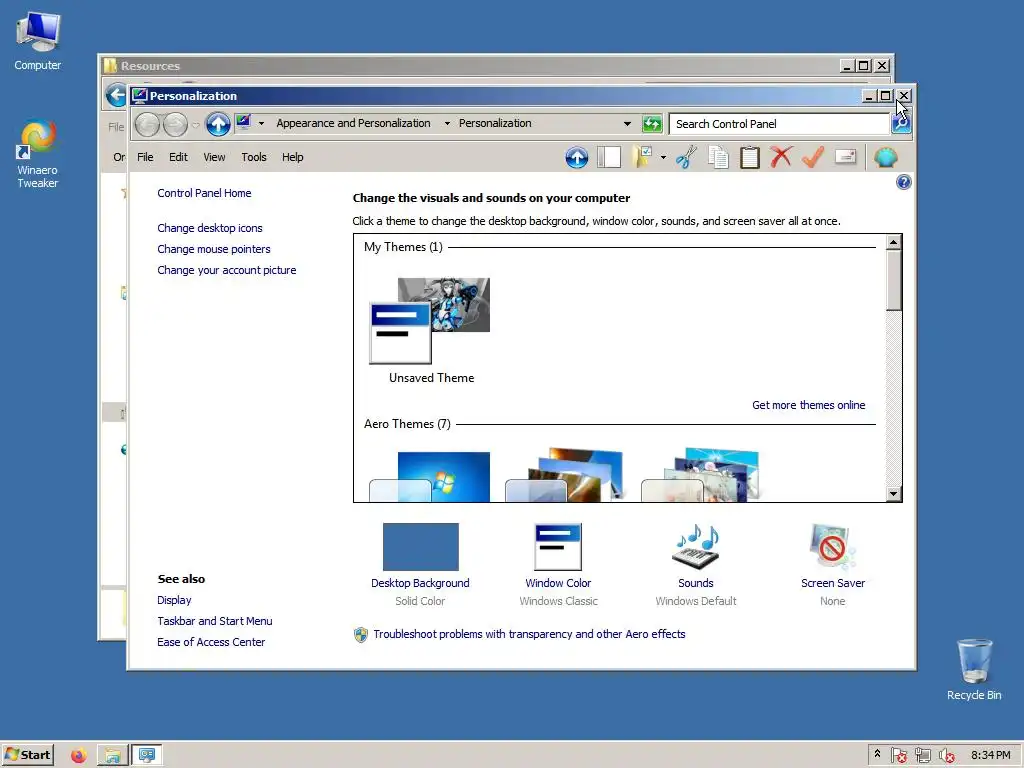Click the Paste clipboard icon

pos(750,157)
